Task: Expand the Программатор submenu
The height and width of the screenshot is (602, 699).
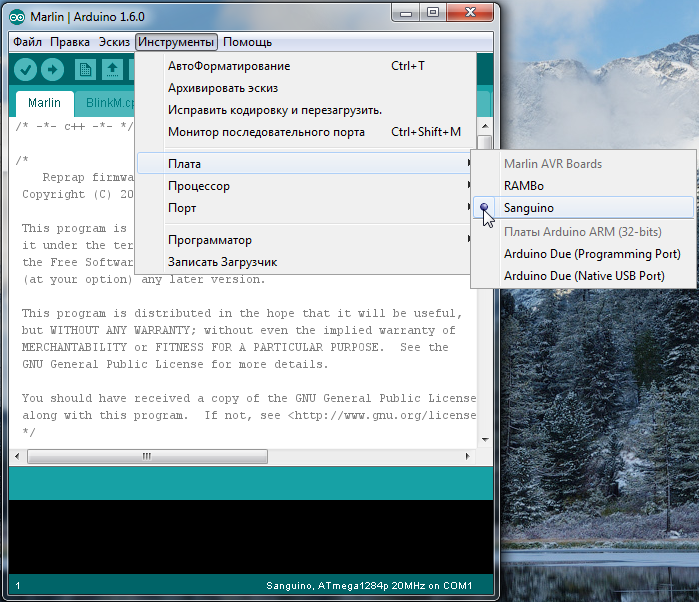Action: (x=210, y=240)
